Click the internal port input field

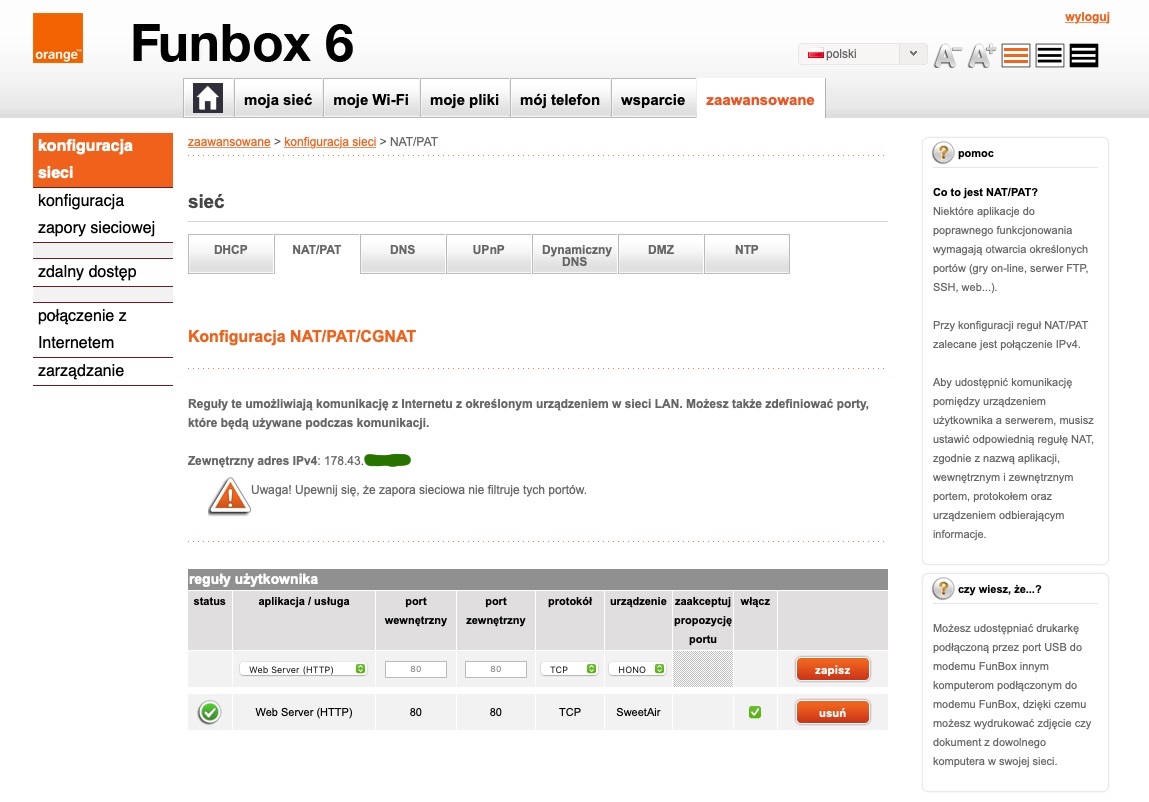click(x=416, y=669)
